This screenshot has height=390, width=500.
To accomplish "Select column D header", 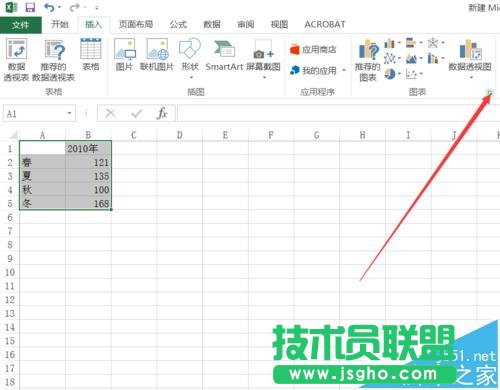I will [180, 135].
